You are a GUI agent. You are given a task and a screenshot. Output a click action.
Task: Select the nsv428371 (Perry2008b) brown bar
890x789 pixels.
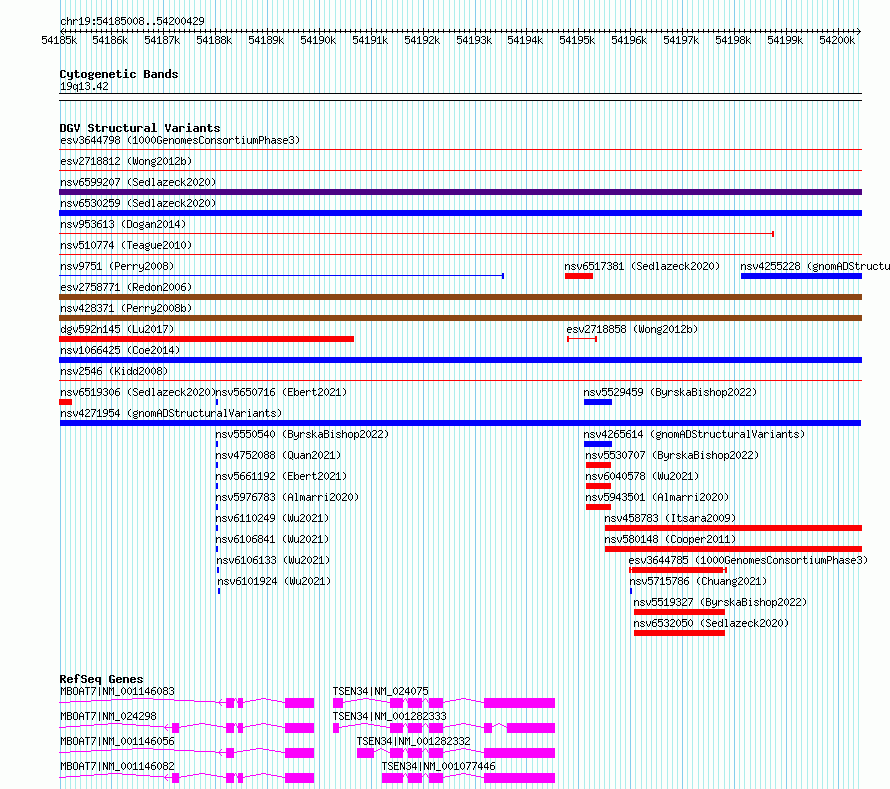(x=460, y=318)
